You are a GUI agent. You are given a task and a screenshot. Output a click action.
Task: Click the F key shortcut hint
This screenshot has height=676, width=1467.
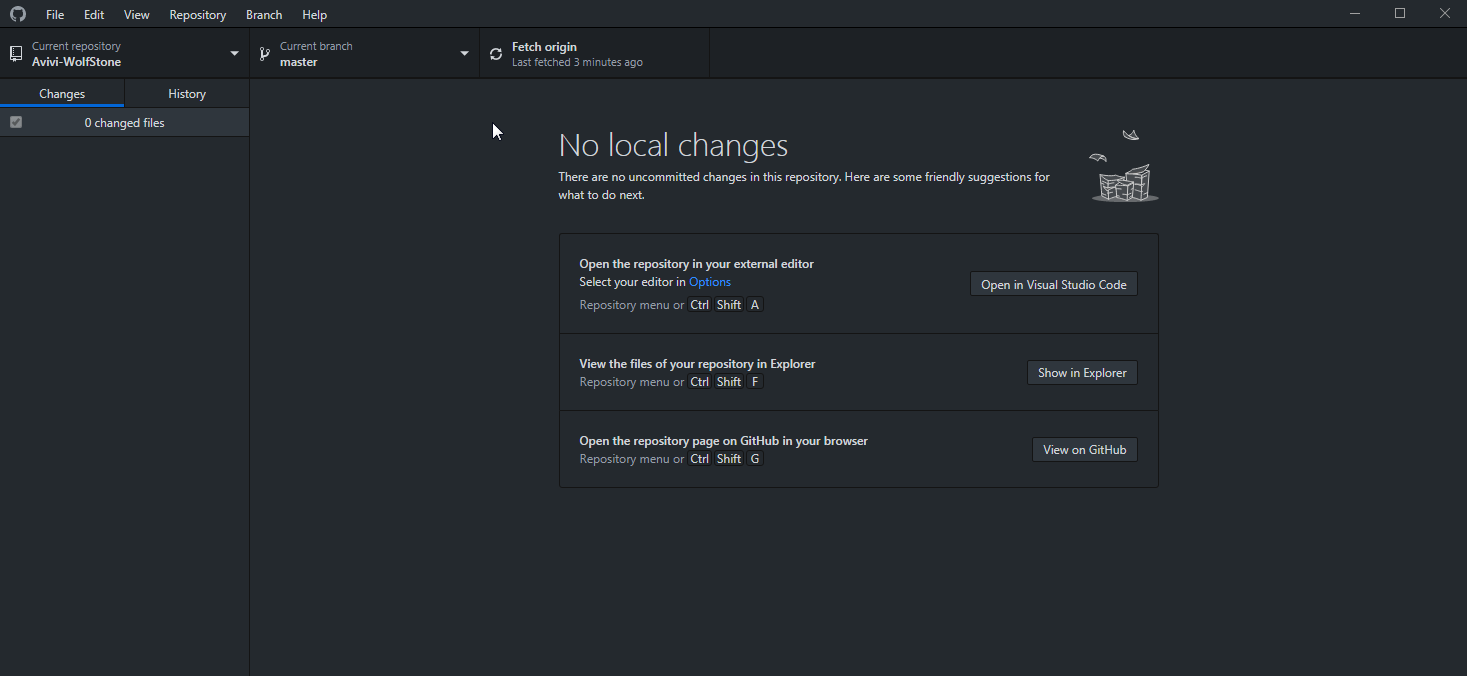pyautogui.click(x=755, y=382)
